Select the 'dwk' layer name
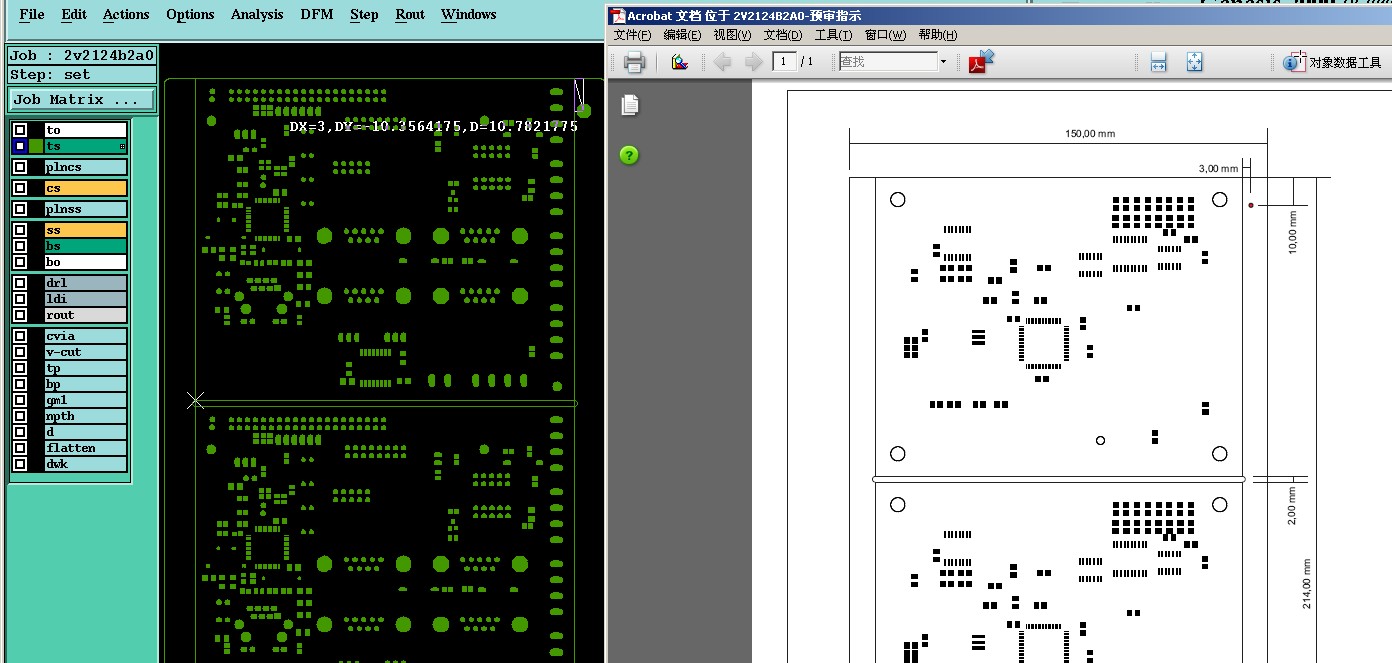The height and width of the screenshot is (663, 1392). pos(85,464)
